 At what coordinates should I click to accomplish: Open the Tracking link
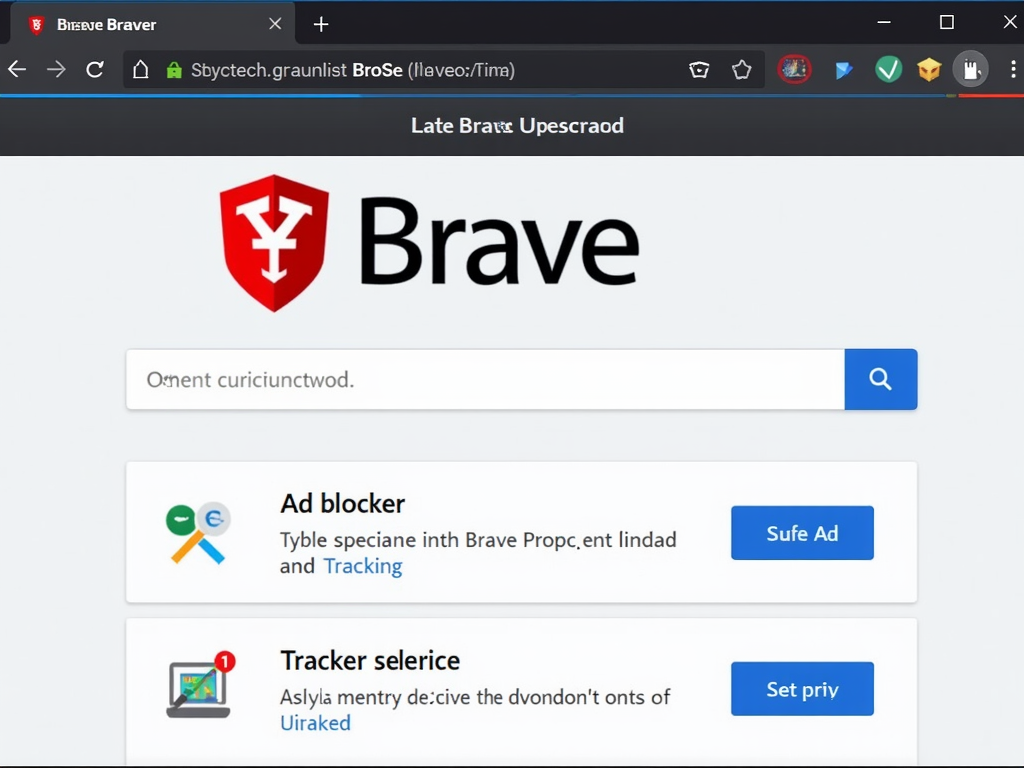[x=363, y=566]
